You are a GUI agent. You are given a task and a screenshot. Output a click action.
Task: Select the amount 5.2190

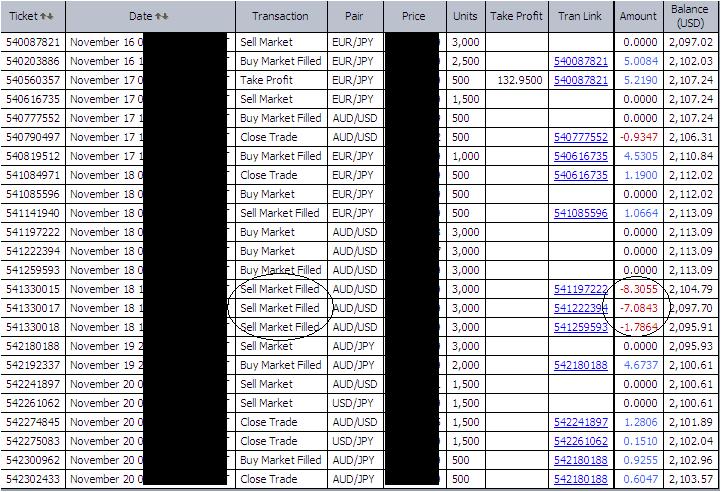pyautogui.click(x=641, y=80)
